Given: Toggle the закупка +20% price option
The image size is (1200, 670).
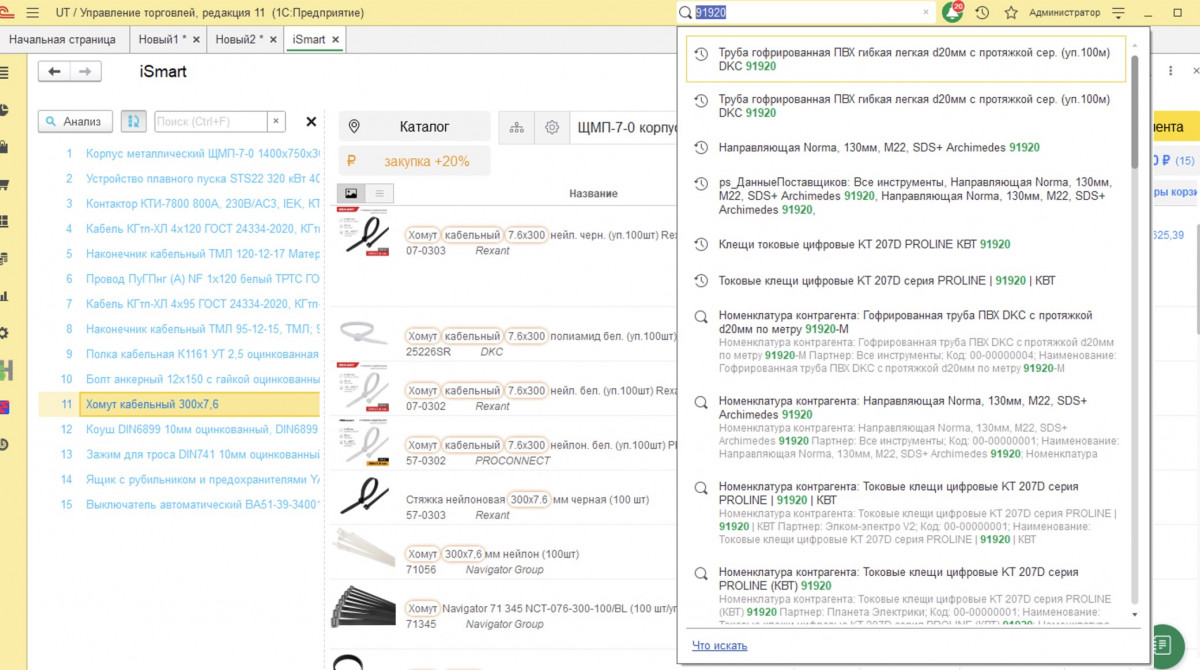Looking at the screenshot, I should click(414, 161).
